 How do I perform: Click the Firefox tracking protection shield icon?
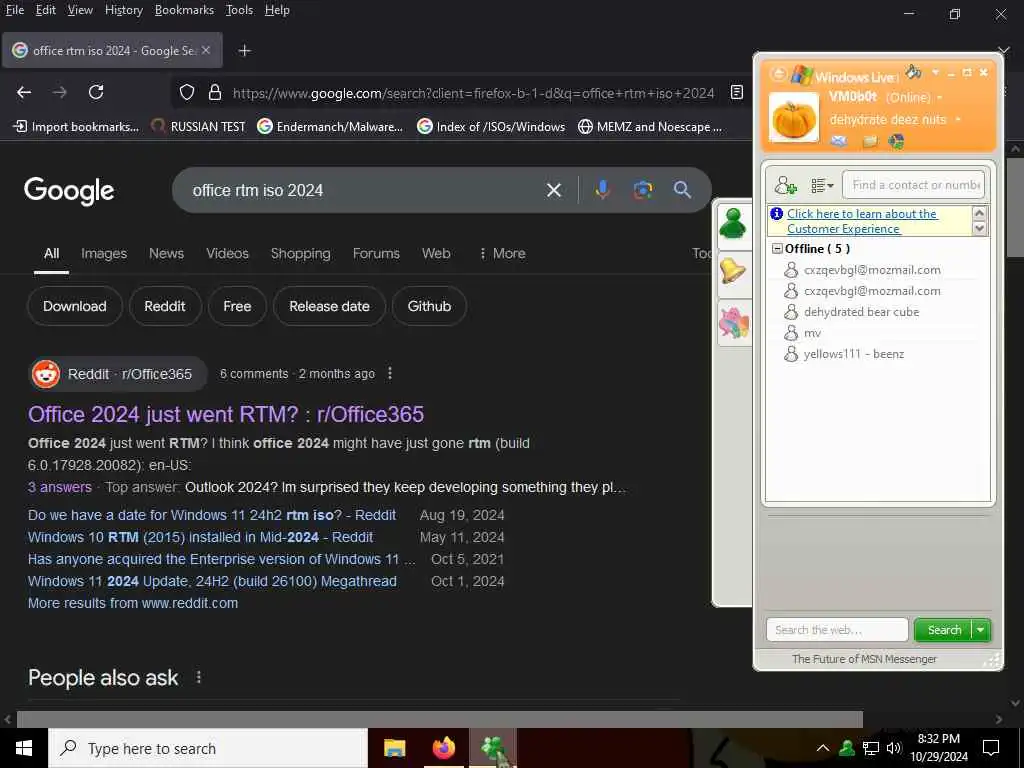187,93
